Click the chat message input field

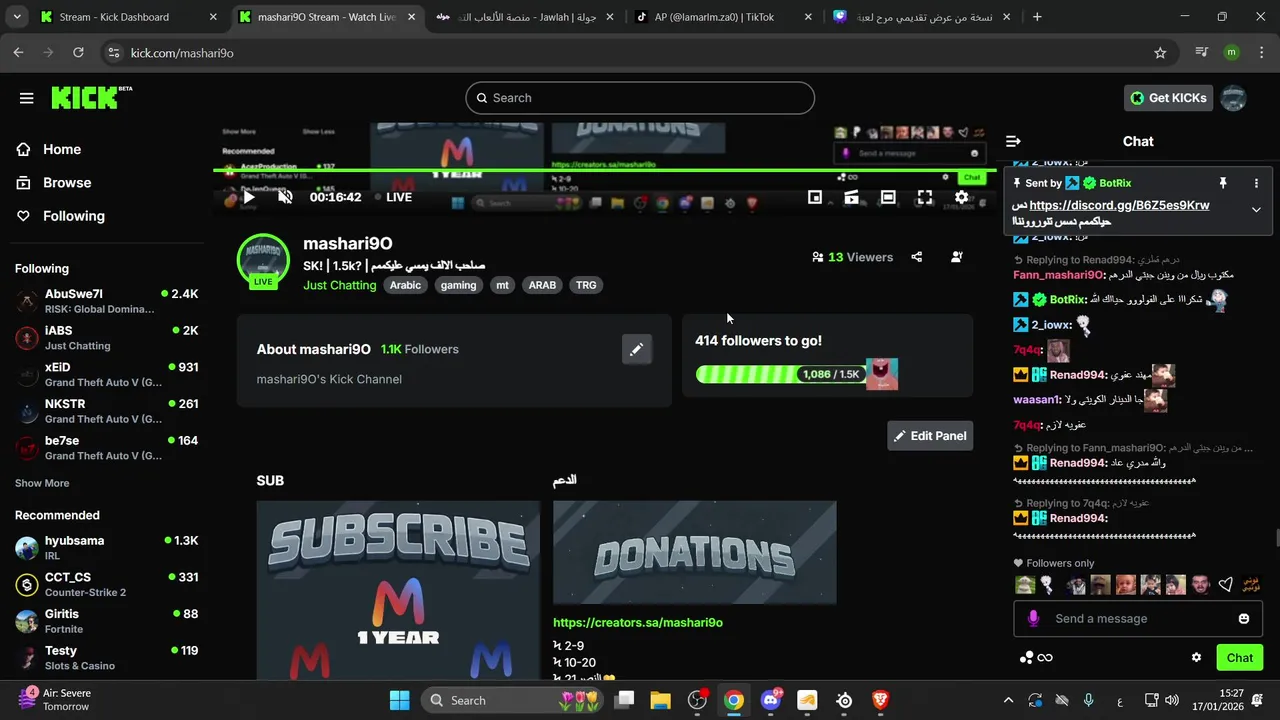pos(1138,618)
